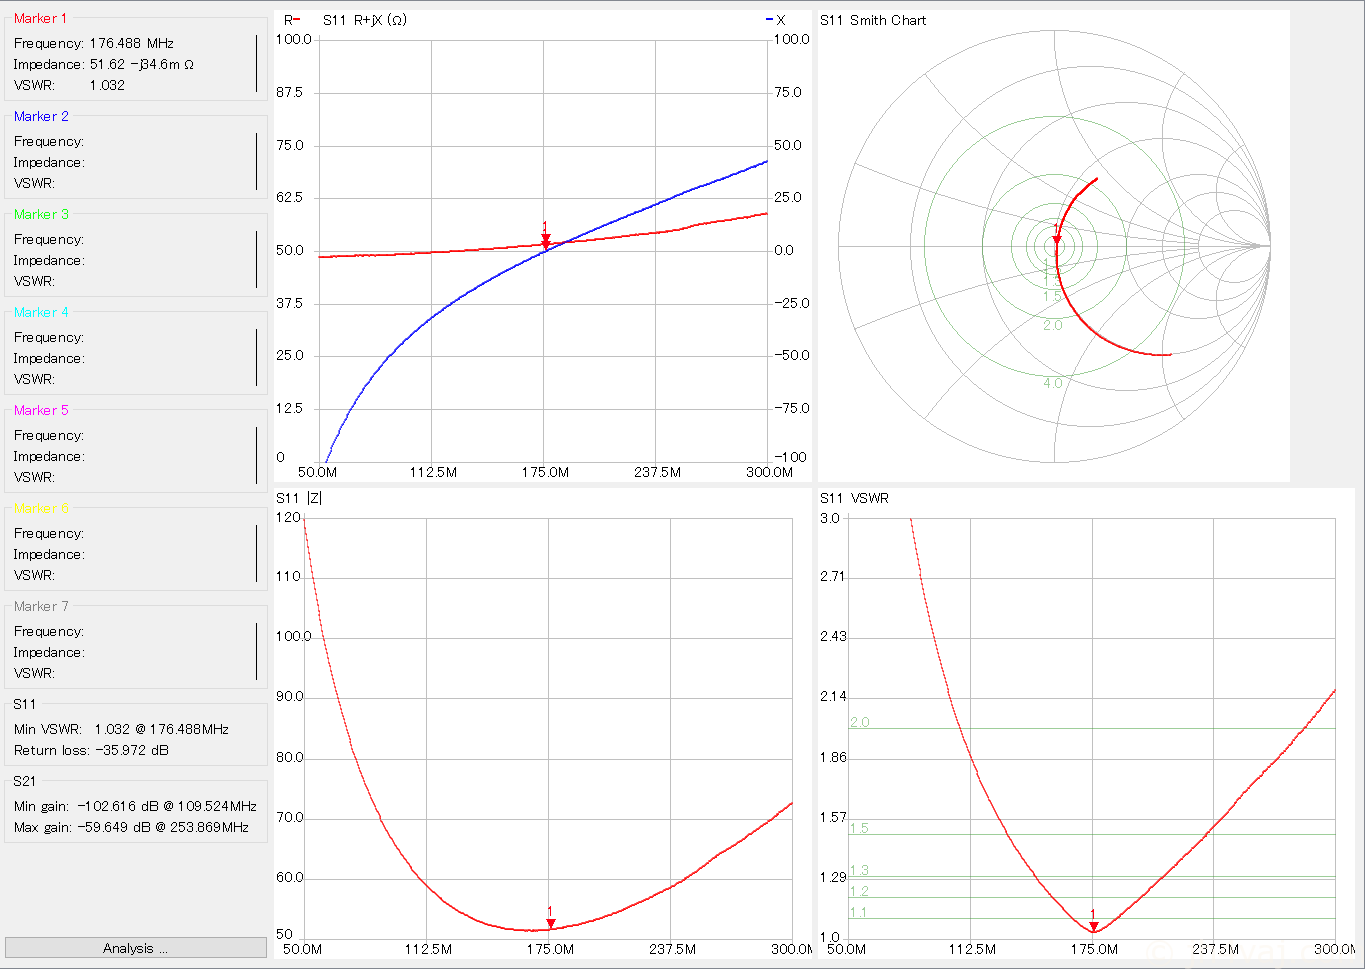Click the Marker 3 group title
Viewport: 1365px width, 969px height.
pyautogui.click(x=41, y=214)
